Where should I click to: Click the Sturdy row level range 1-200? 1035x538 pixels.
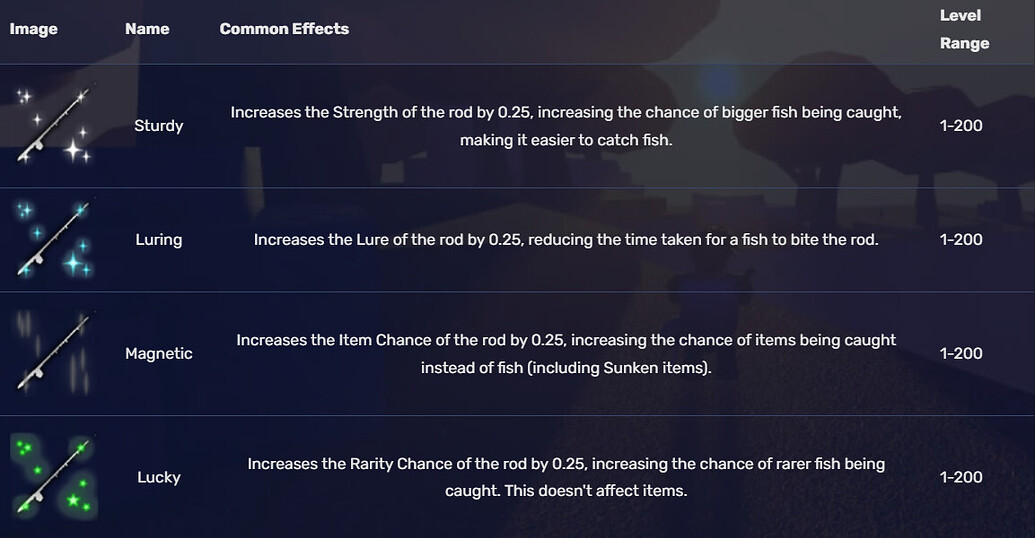pyautogui.click(x=961, y=126)
